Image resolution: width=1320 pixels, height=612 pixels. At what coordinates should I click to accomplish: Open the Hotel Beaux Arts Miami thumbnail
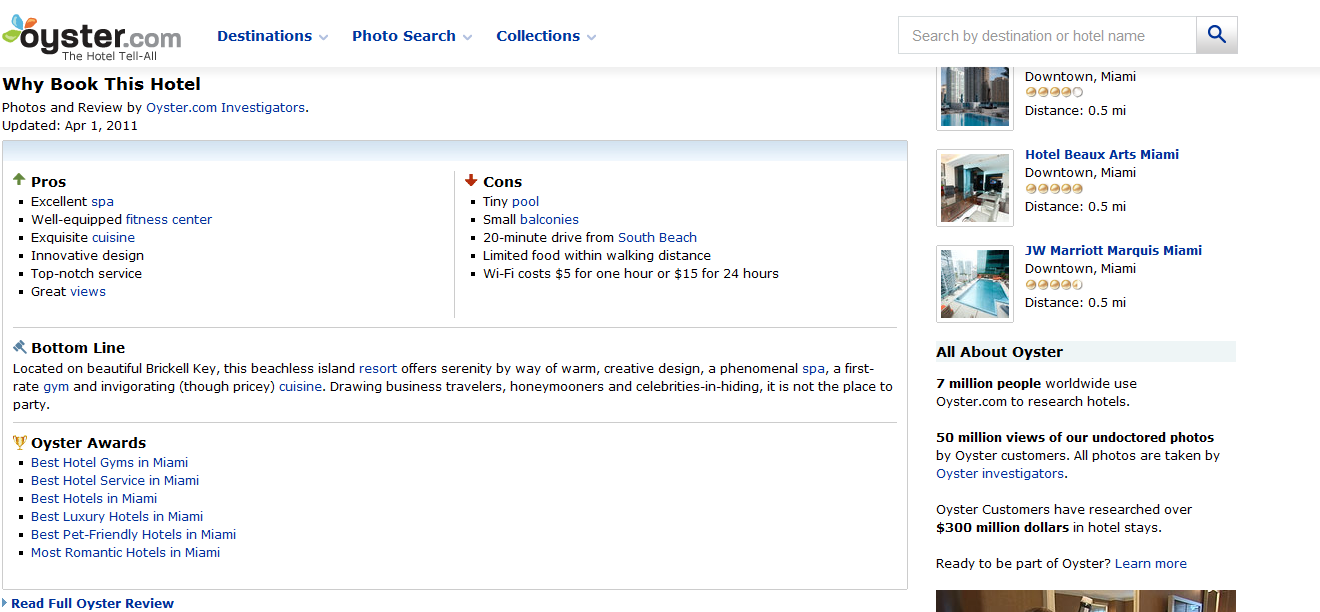coord(975,188)
